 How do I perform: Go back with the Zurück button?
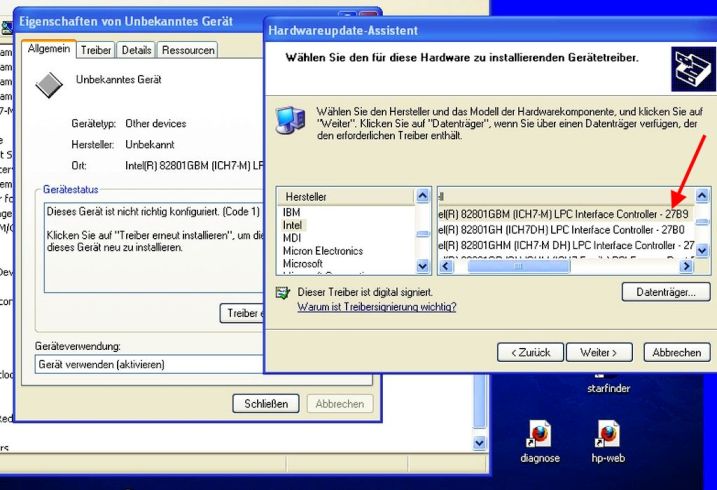click(530, 352)
